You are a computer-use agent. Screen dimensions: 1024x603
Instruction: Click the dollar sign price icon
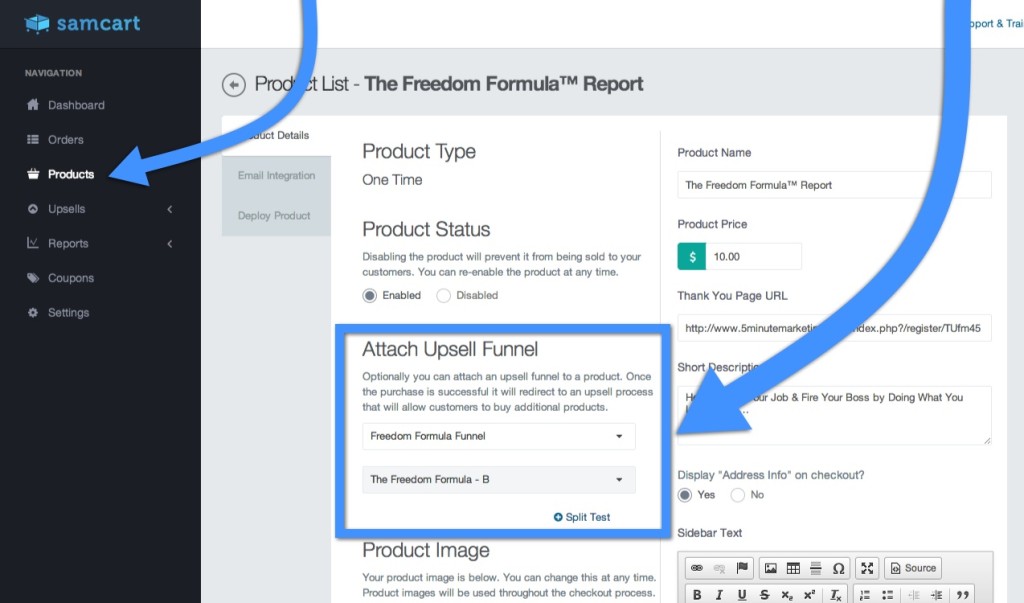click(x=692, y=257)
